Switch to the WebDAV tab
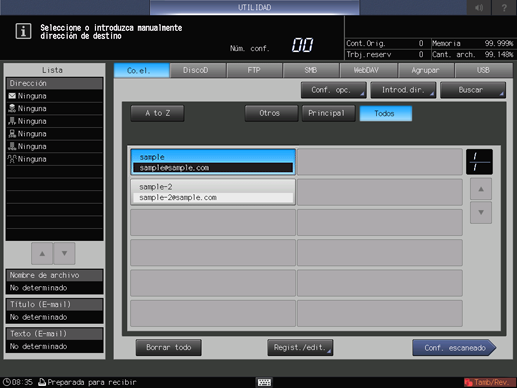The width and height of the screenshot is (517, 388). point(368,71)
